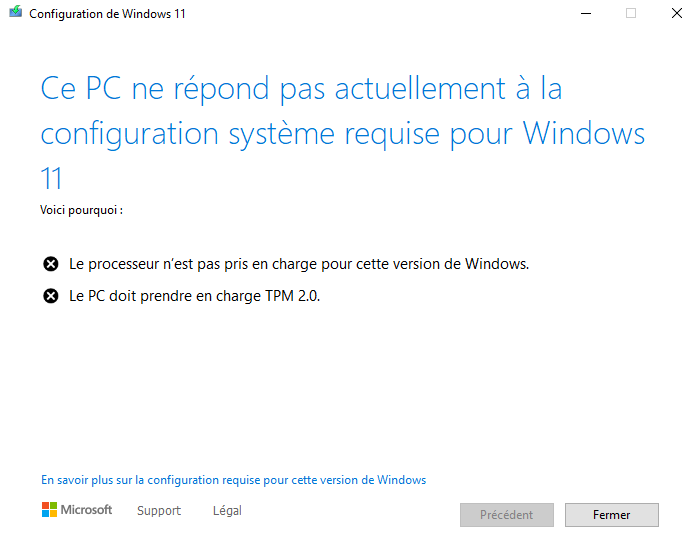Image resolution: width=700 pixels, height=552 pixels.
Task: Click the four-color Microsoft logo squares
Action: point(50,510)
